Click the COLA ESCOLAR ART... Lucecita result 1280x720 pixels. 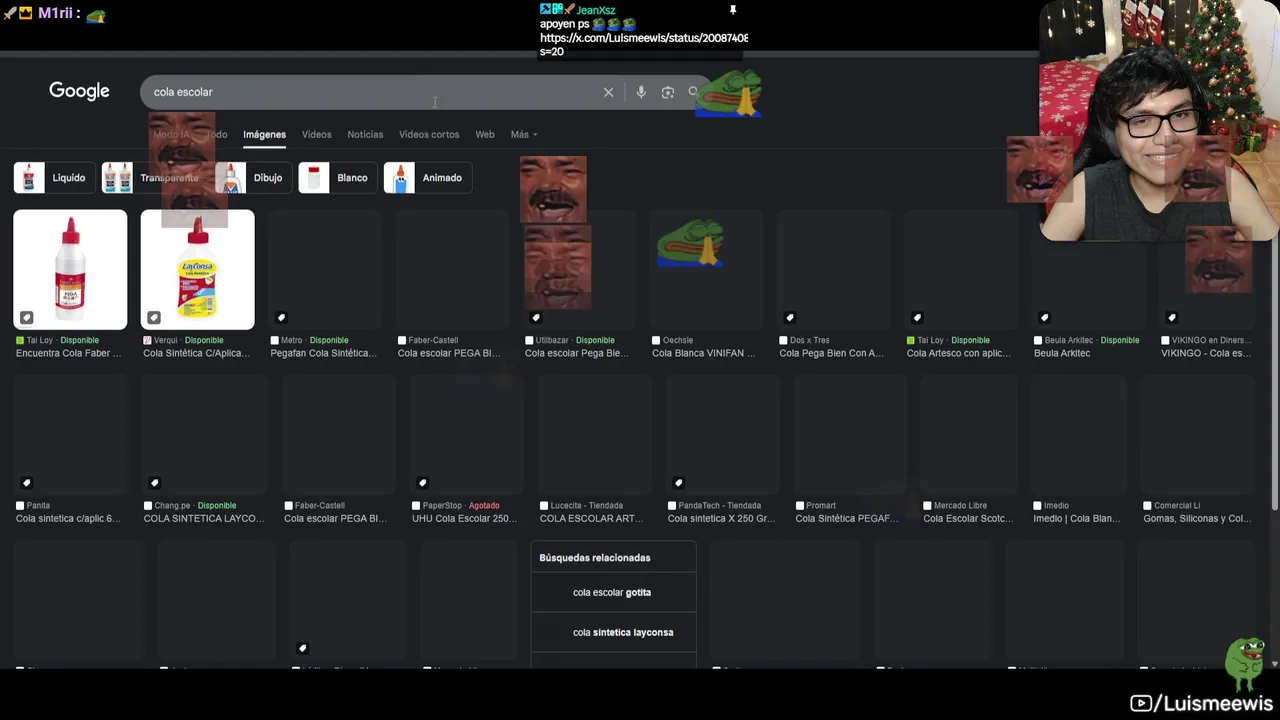[x=592, y=518]
